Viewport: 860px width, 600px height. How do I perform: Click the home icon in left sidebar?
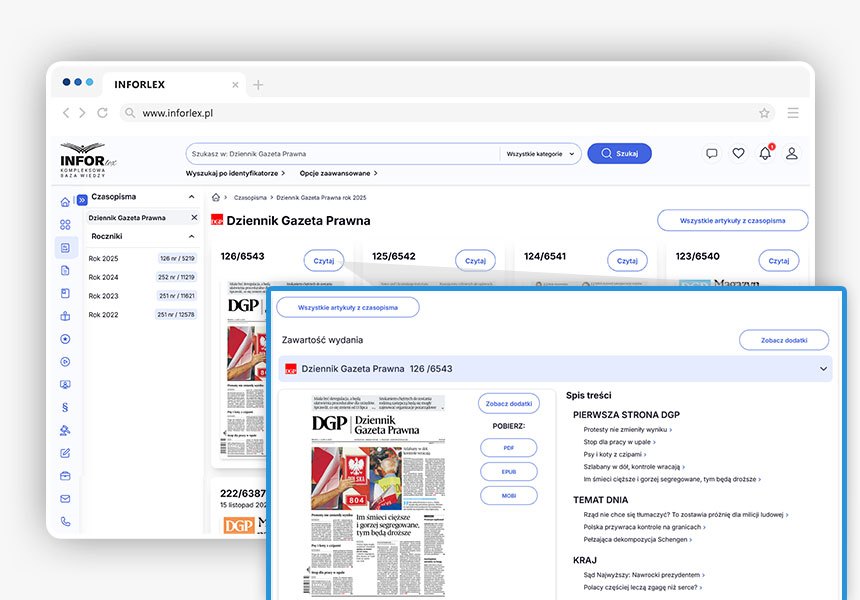(66, 202)
